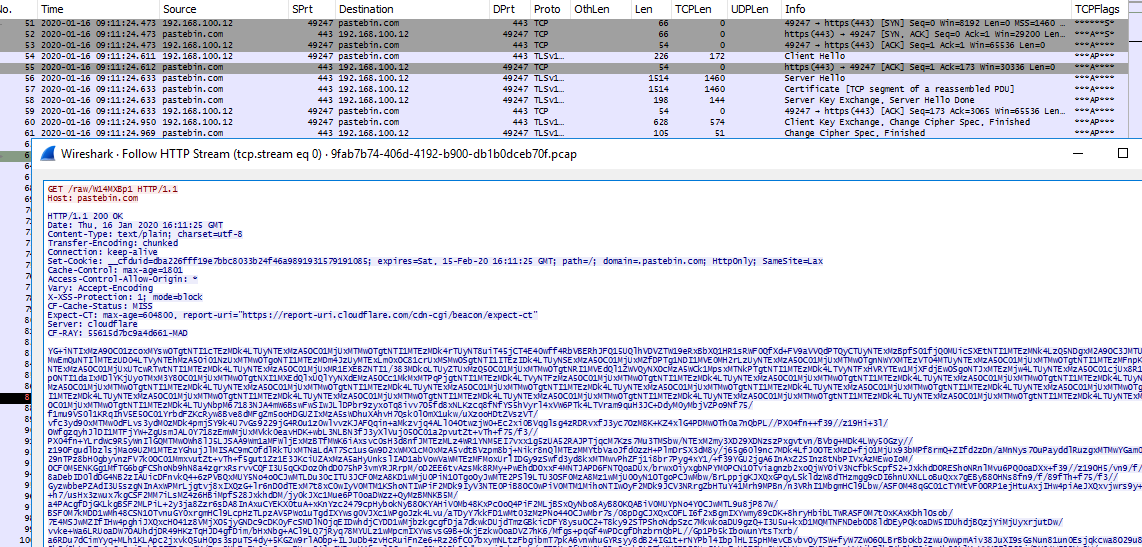The width and height of the screenshot is (1142, 547).
Task: Click the Source column header
Action: (x=223, y=9)
